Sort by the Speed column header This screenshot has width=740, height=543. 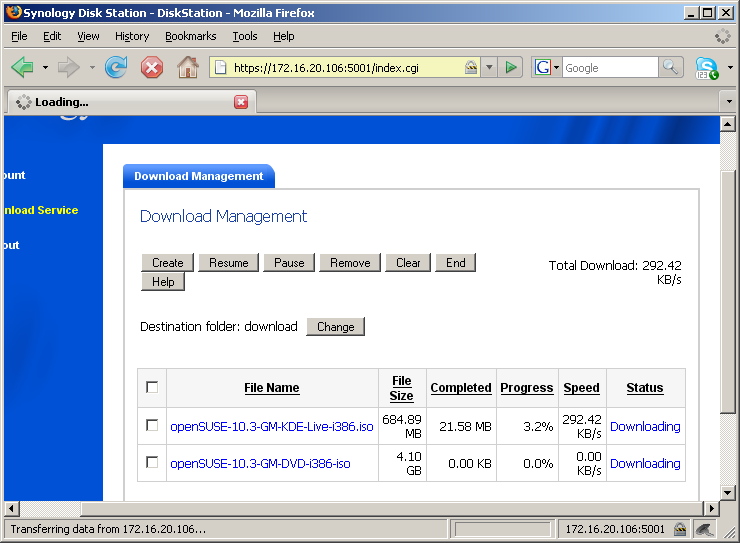581,388
